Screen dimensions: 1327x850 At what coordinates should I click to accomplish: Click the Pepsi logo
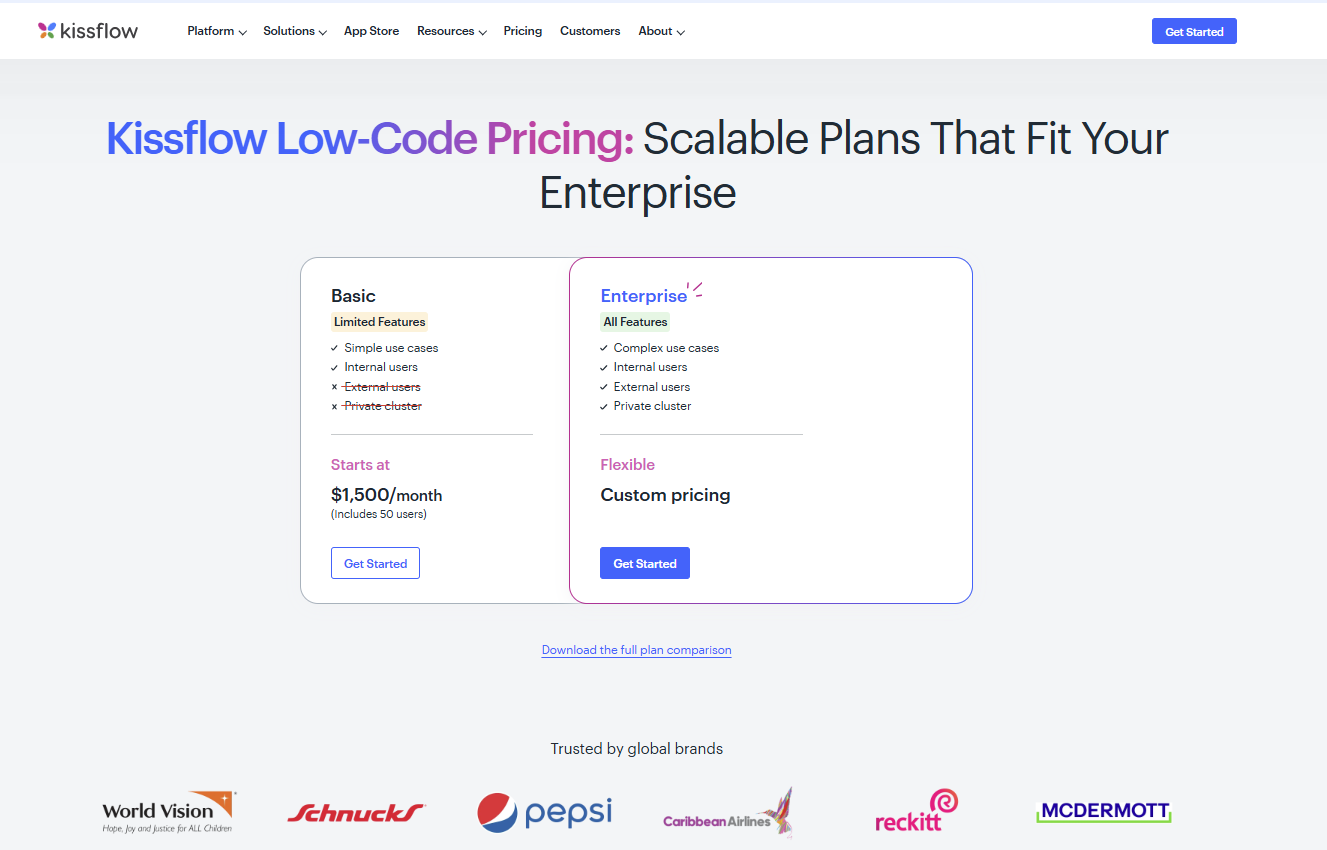(x=544, y=811)
